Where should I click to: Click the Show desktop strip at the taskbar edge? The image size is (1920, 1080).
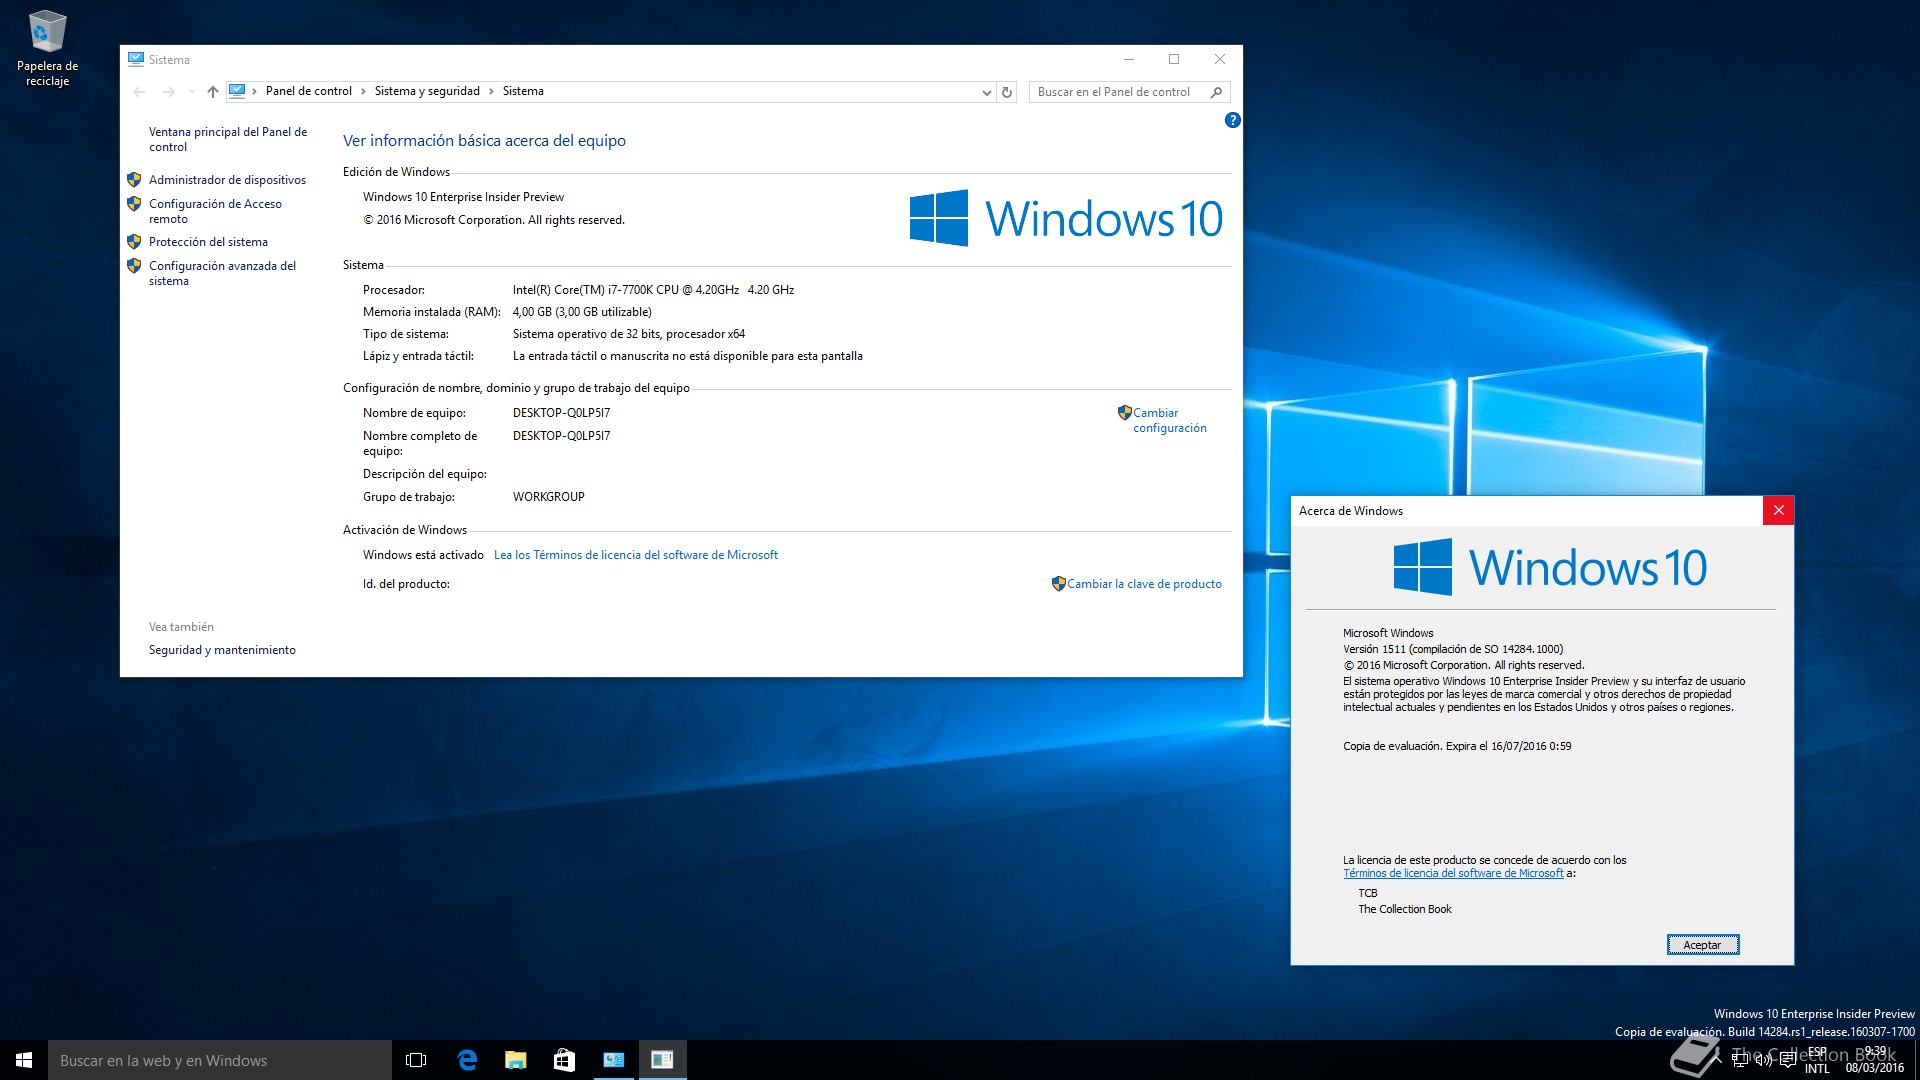click(1916, 1060)
